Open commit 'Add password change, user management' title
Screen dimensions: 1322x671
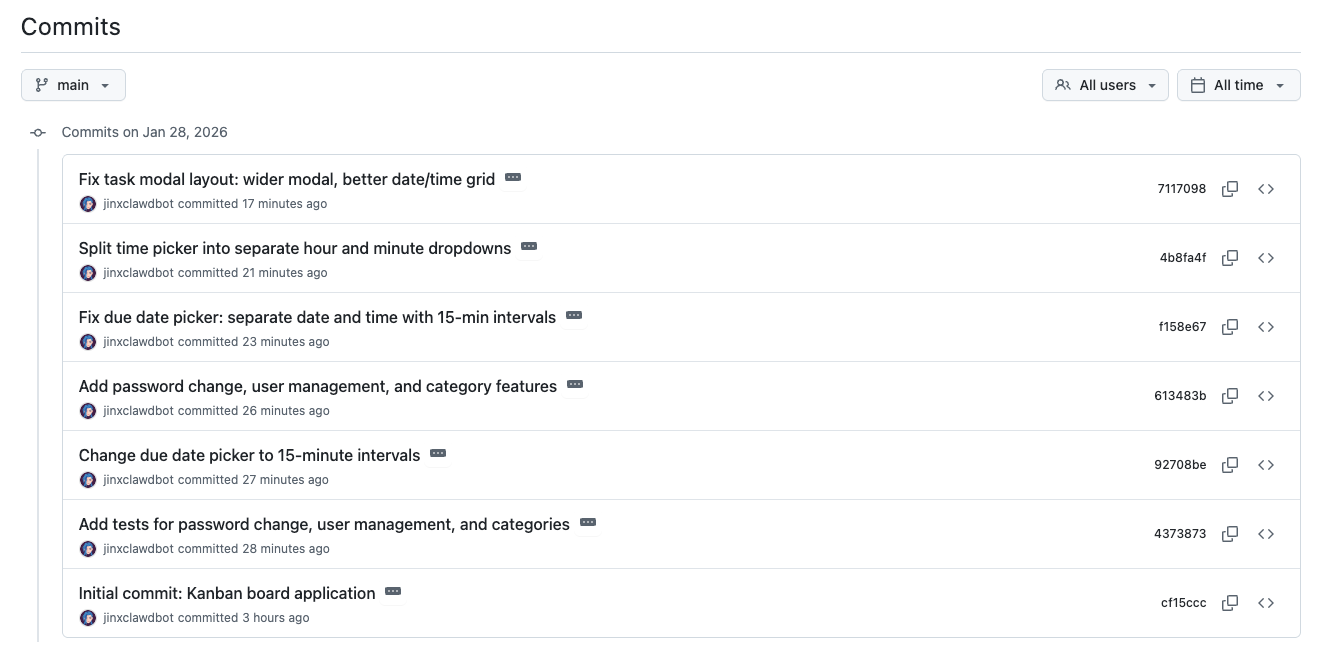click(x=317, y=386)
